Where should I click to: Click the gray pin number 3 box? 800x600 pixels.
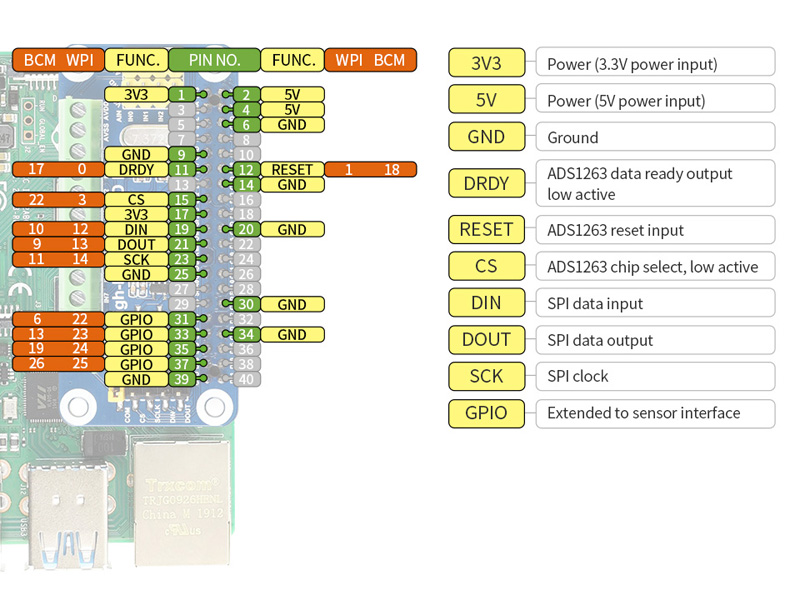tap(182, 110)
